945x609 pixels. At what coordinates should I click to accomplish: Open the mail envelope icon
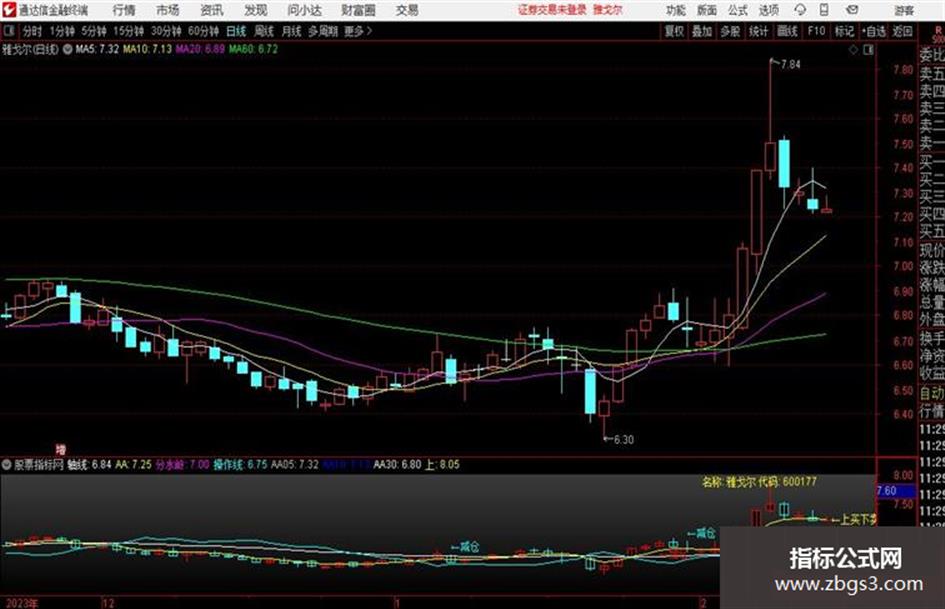coord(852,10)
